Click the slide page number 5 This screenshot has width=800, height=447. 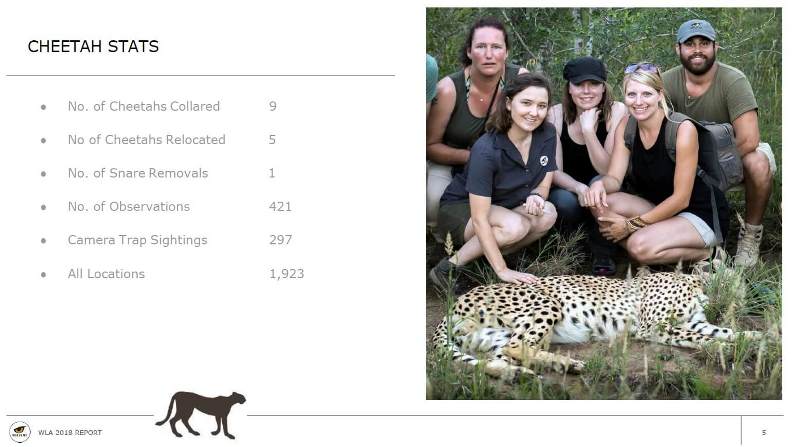coord(764,432)
